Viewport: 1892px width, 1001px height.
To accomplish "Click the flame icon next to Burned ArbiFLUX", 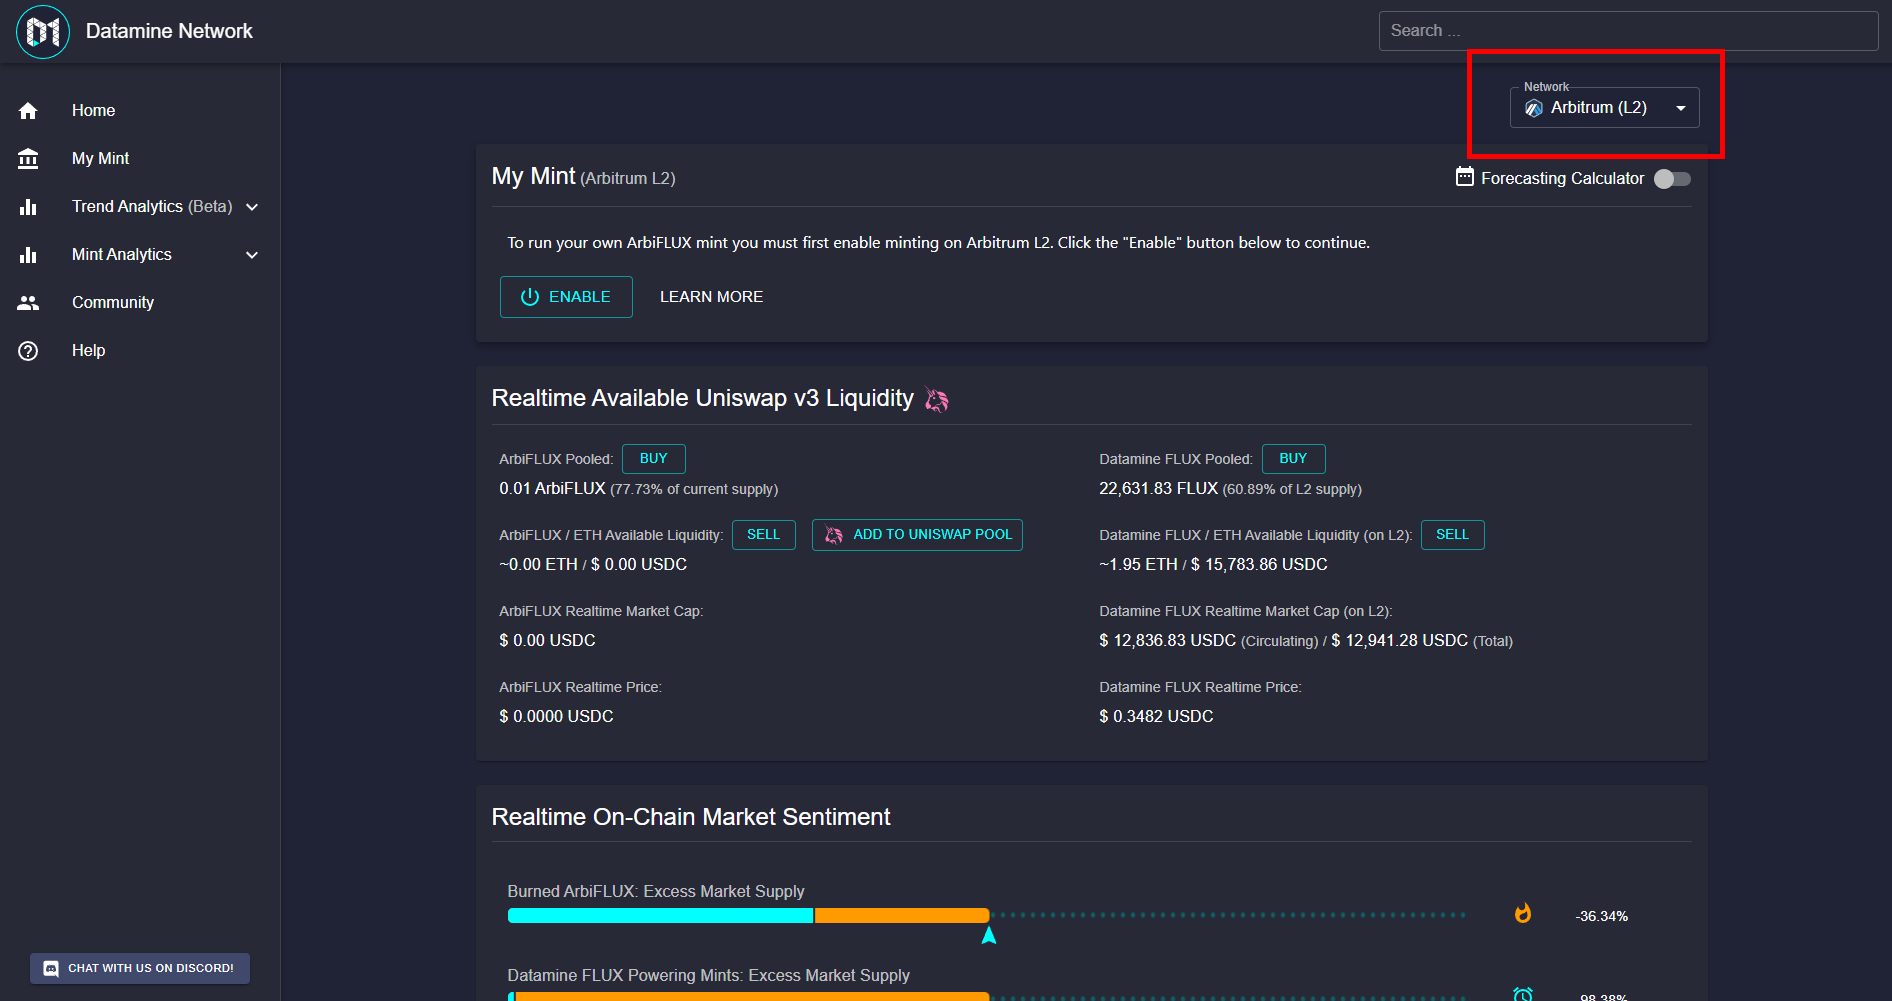I will [x=1523, y=913].
